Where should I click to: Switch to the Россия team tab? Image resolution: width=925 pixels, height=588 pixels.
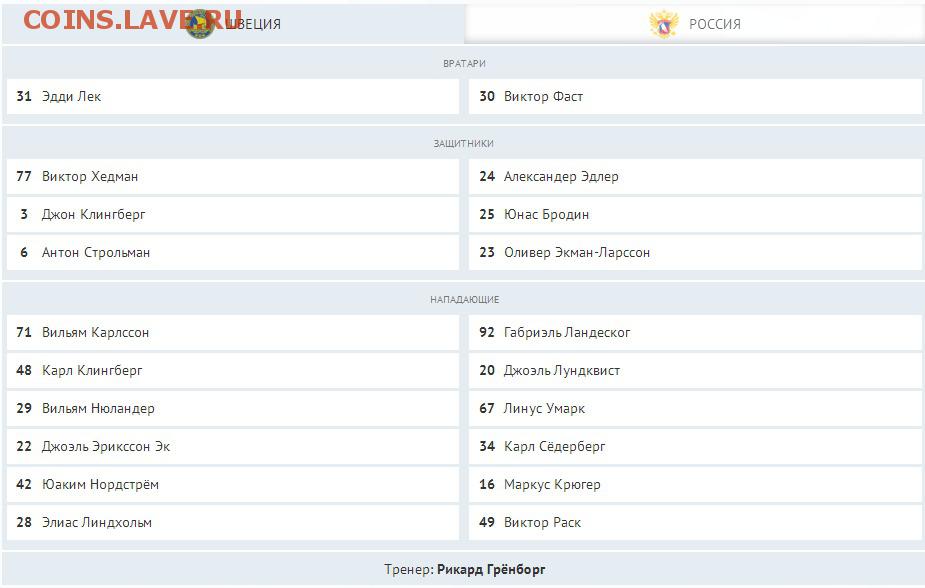694,24
